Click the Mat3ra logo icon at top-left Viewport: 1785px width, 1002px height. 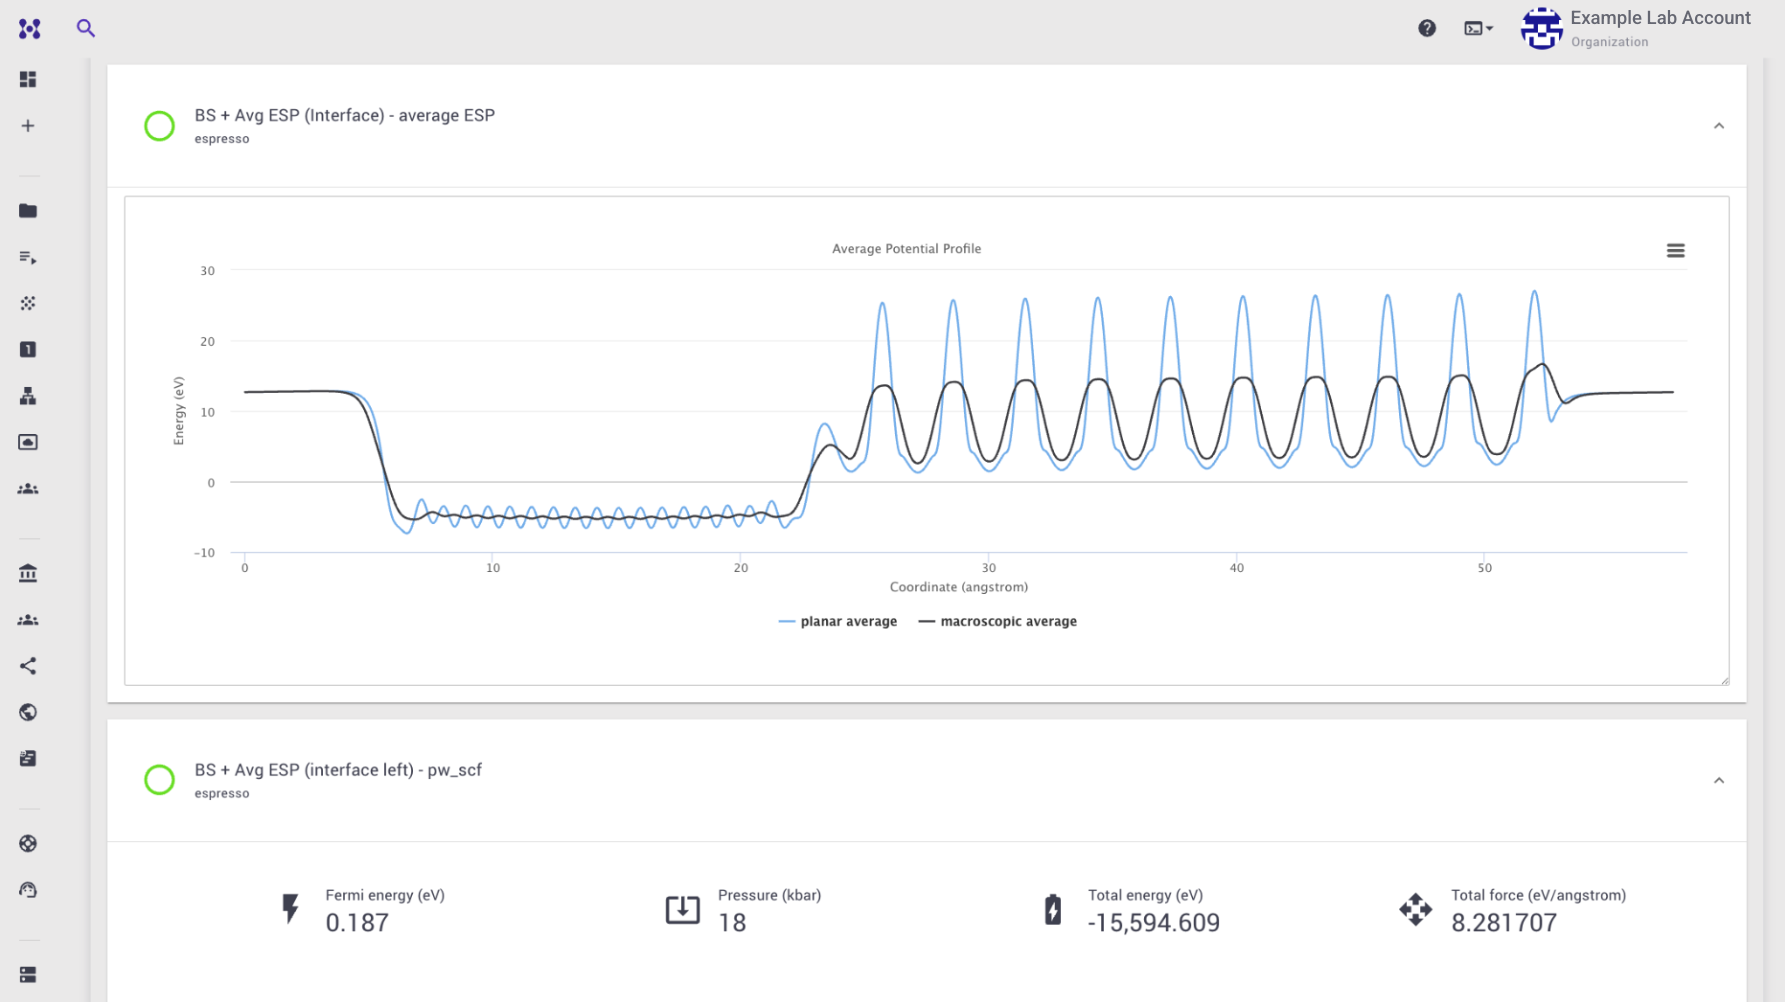(30, 29)
